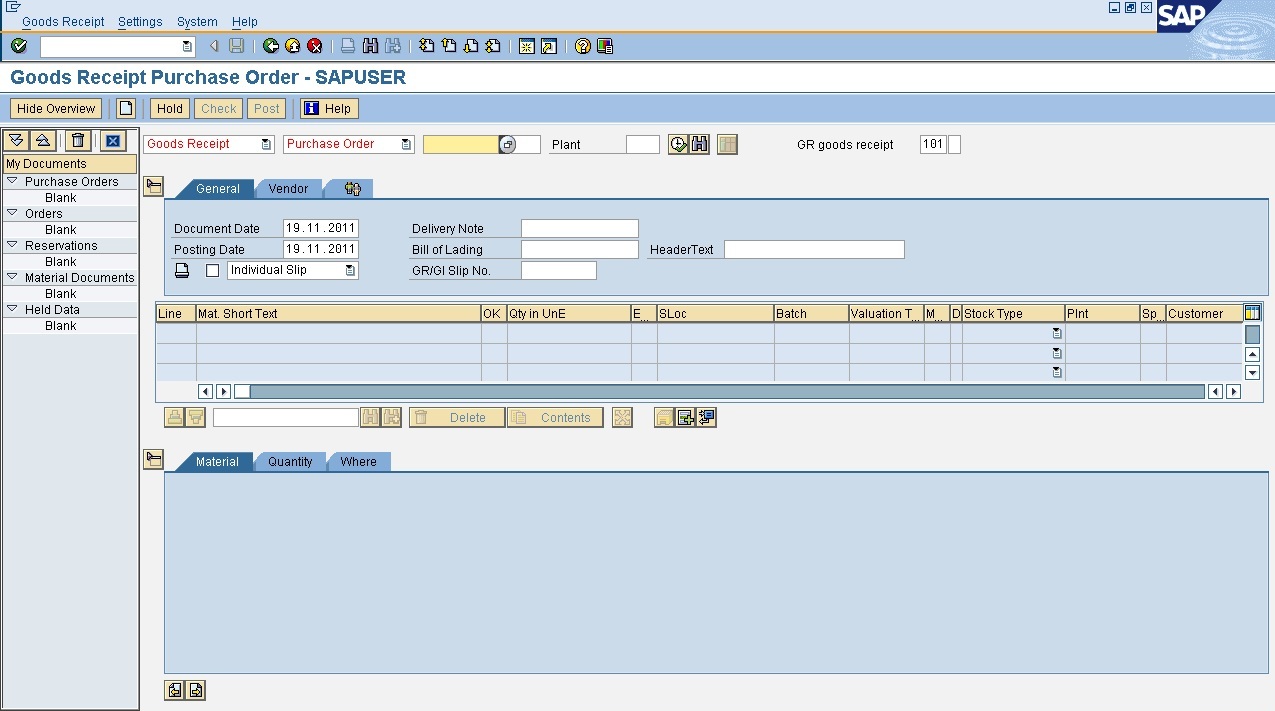The width and height of the screenshot is (1275, 711).
Task: Click the Generate Shortcut icon
Action: [x=549, y=46]
